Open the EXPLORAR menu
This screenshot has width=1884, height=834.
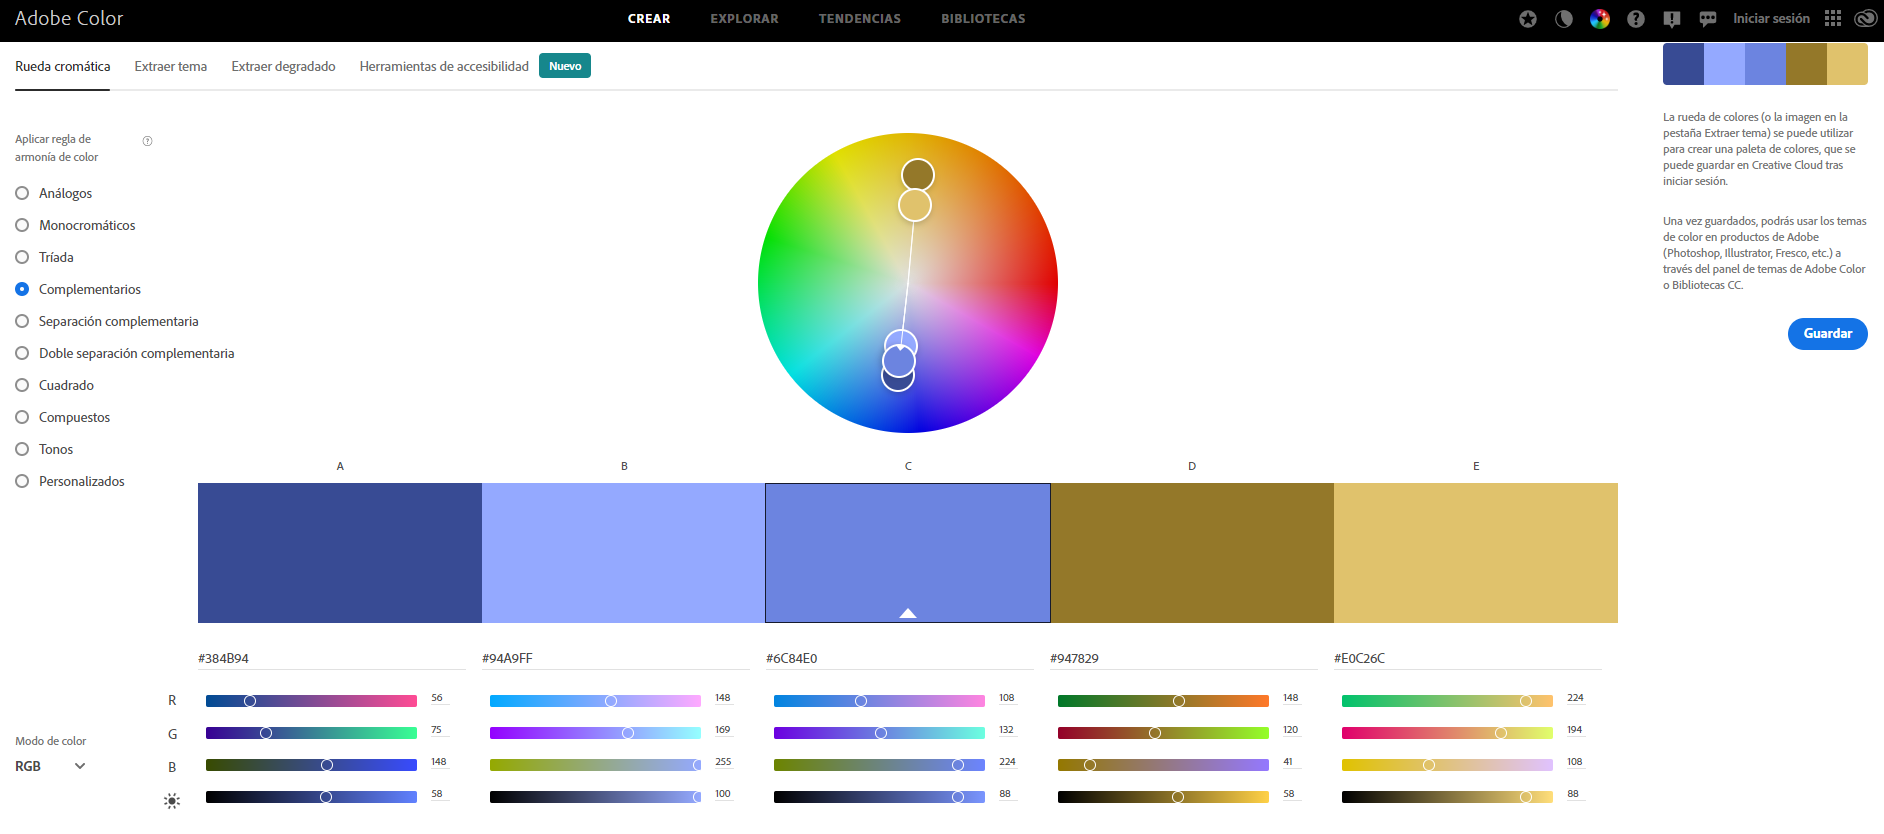click(x=744, y=19)
